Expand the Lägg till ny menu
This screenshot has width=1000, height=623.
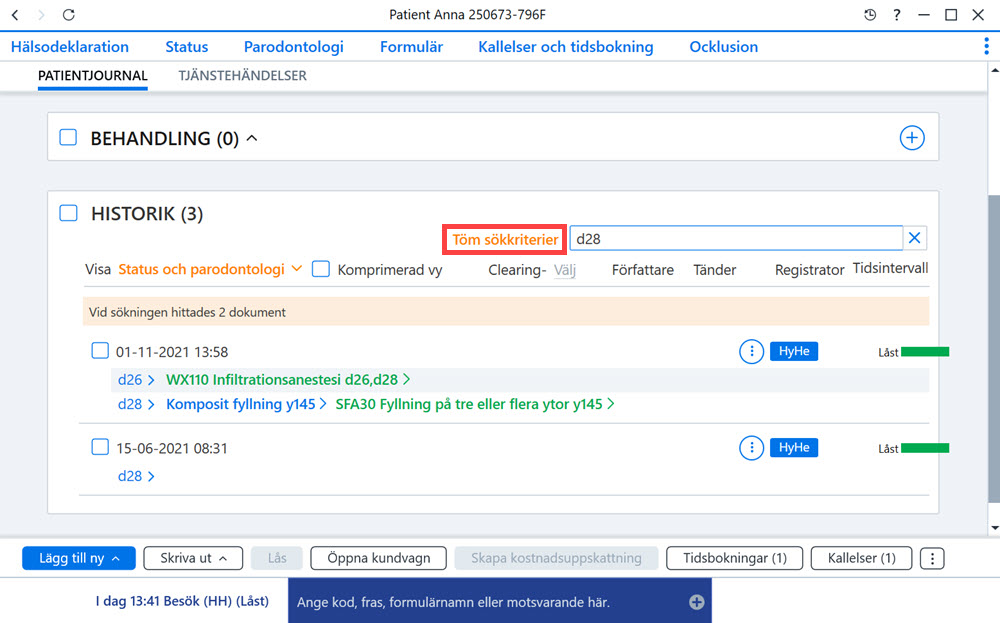coord(79,558)
